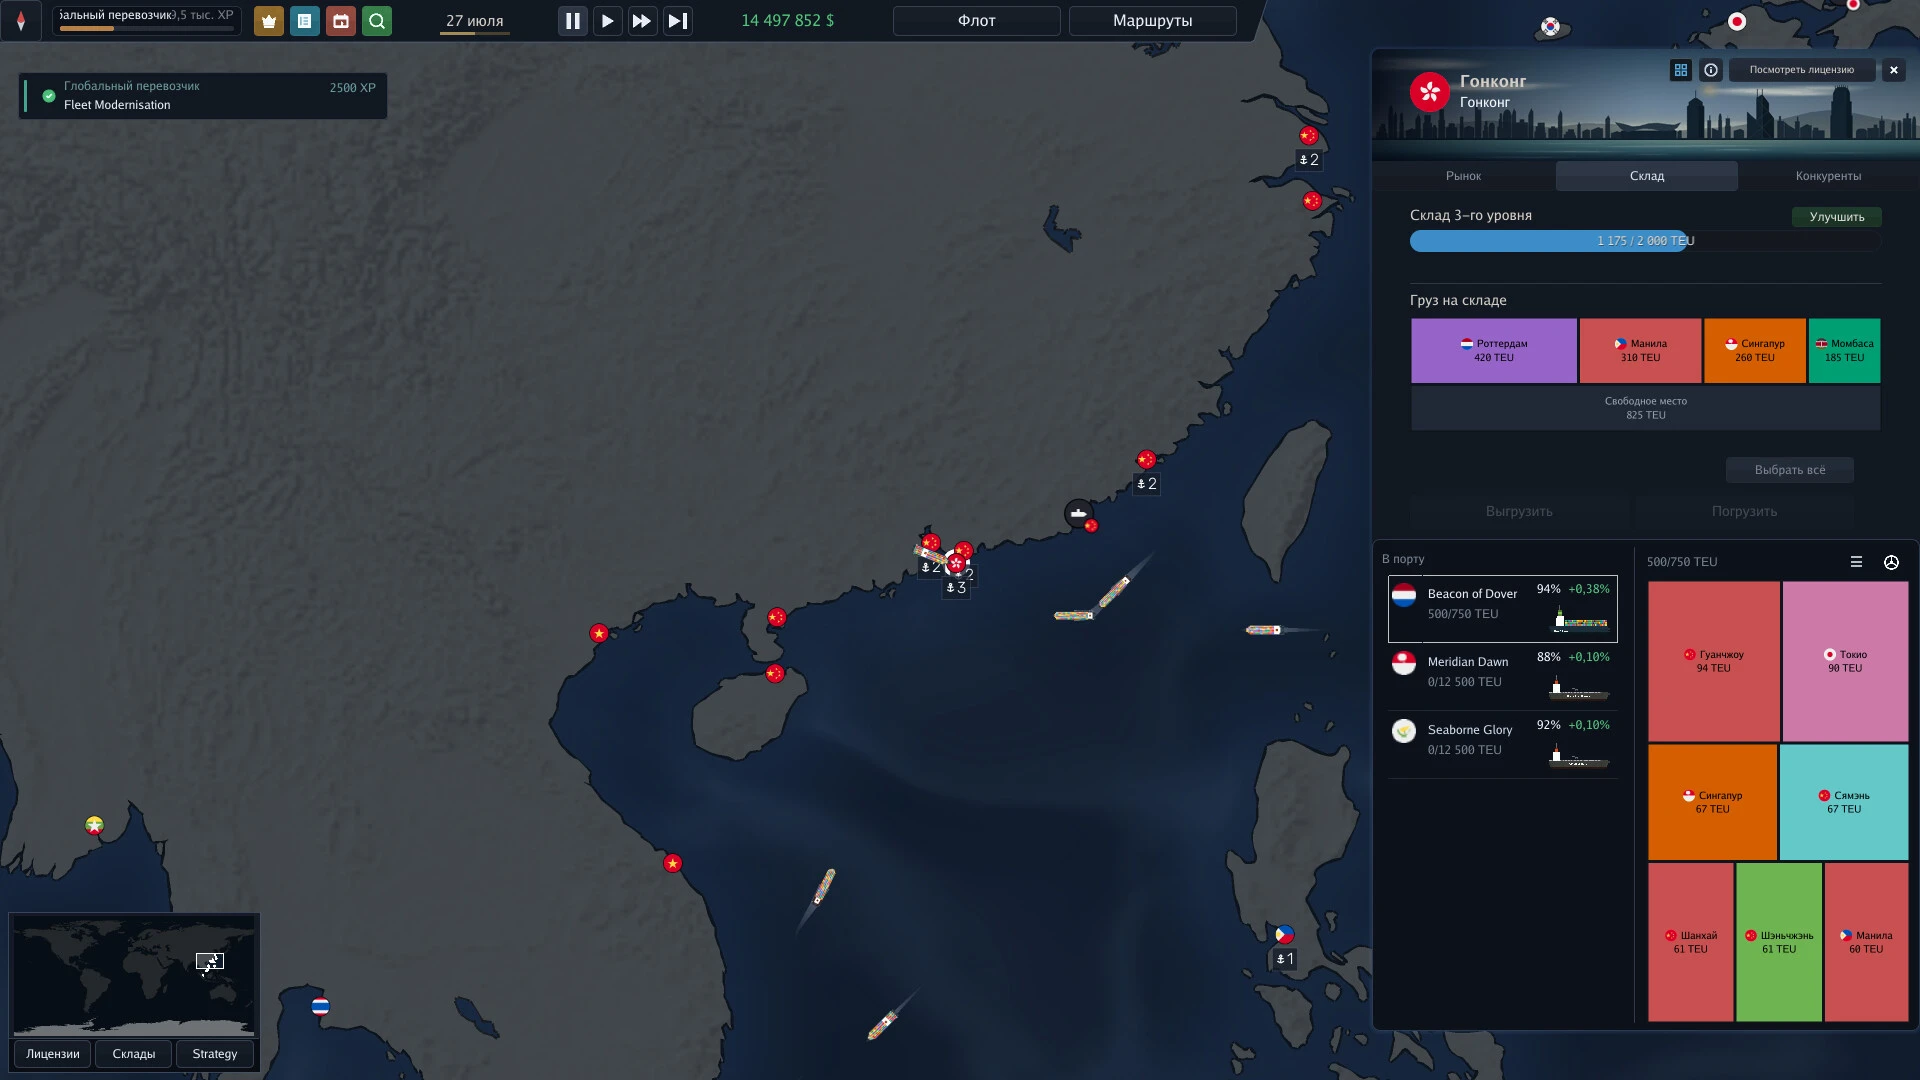This screenshot has height=1080, width=1920.
Task: Click the warehouse capacity bar 1 175 / 2 000 TEU
Action: (x=1645, y=241)
